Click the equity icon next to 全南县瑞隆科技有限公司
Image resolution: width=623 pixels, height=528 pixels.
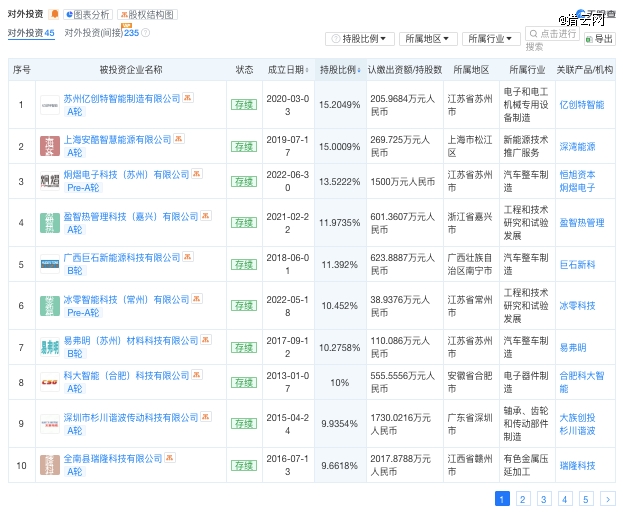170,457
